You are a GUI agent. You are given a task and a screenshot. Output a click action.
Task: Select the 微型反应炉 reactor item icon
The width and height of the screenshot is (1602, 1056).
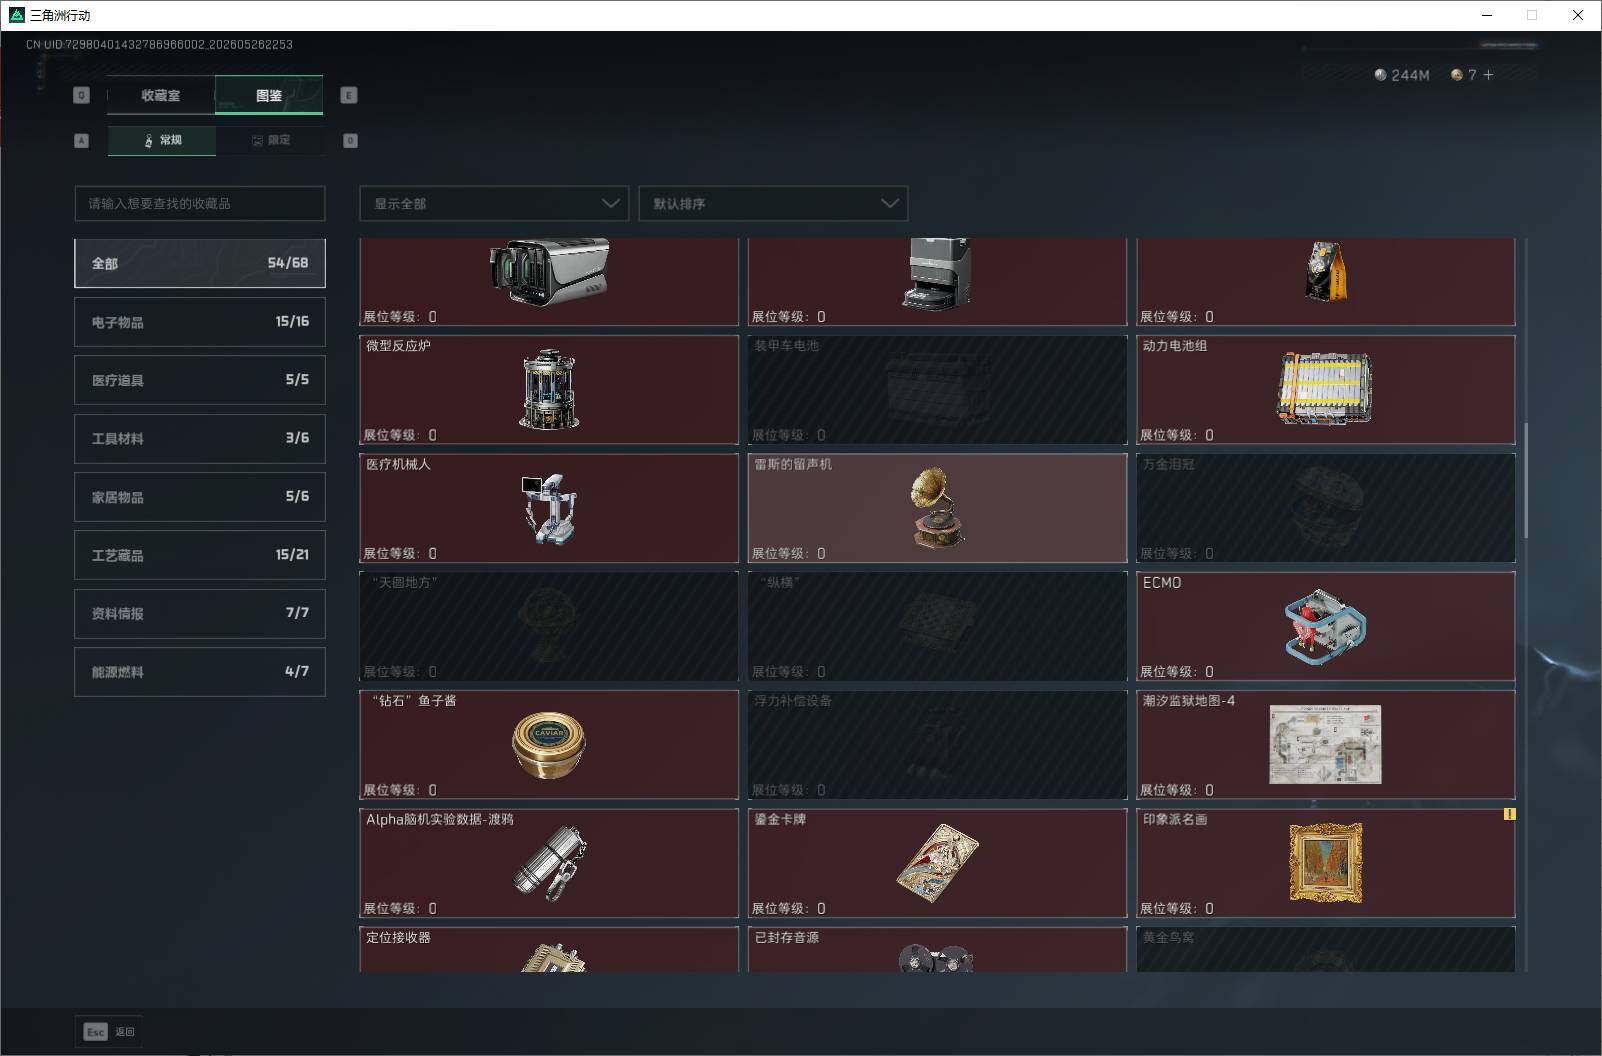[548, 389]
